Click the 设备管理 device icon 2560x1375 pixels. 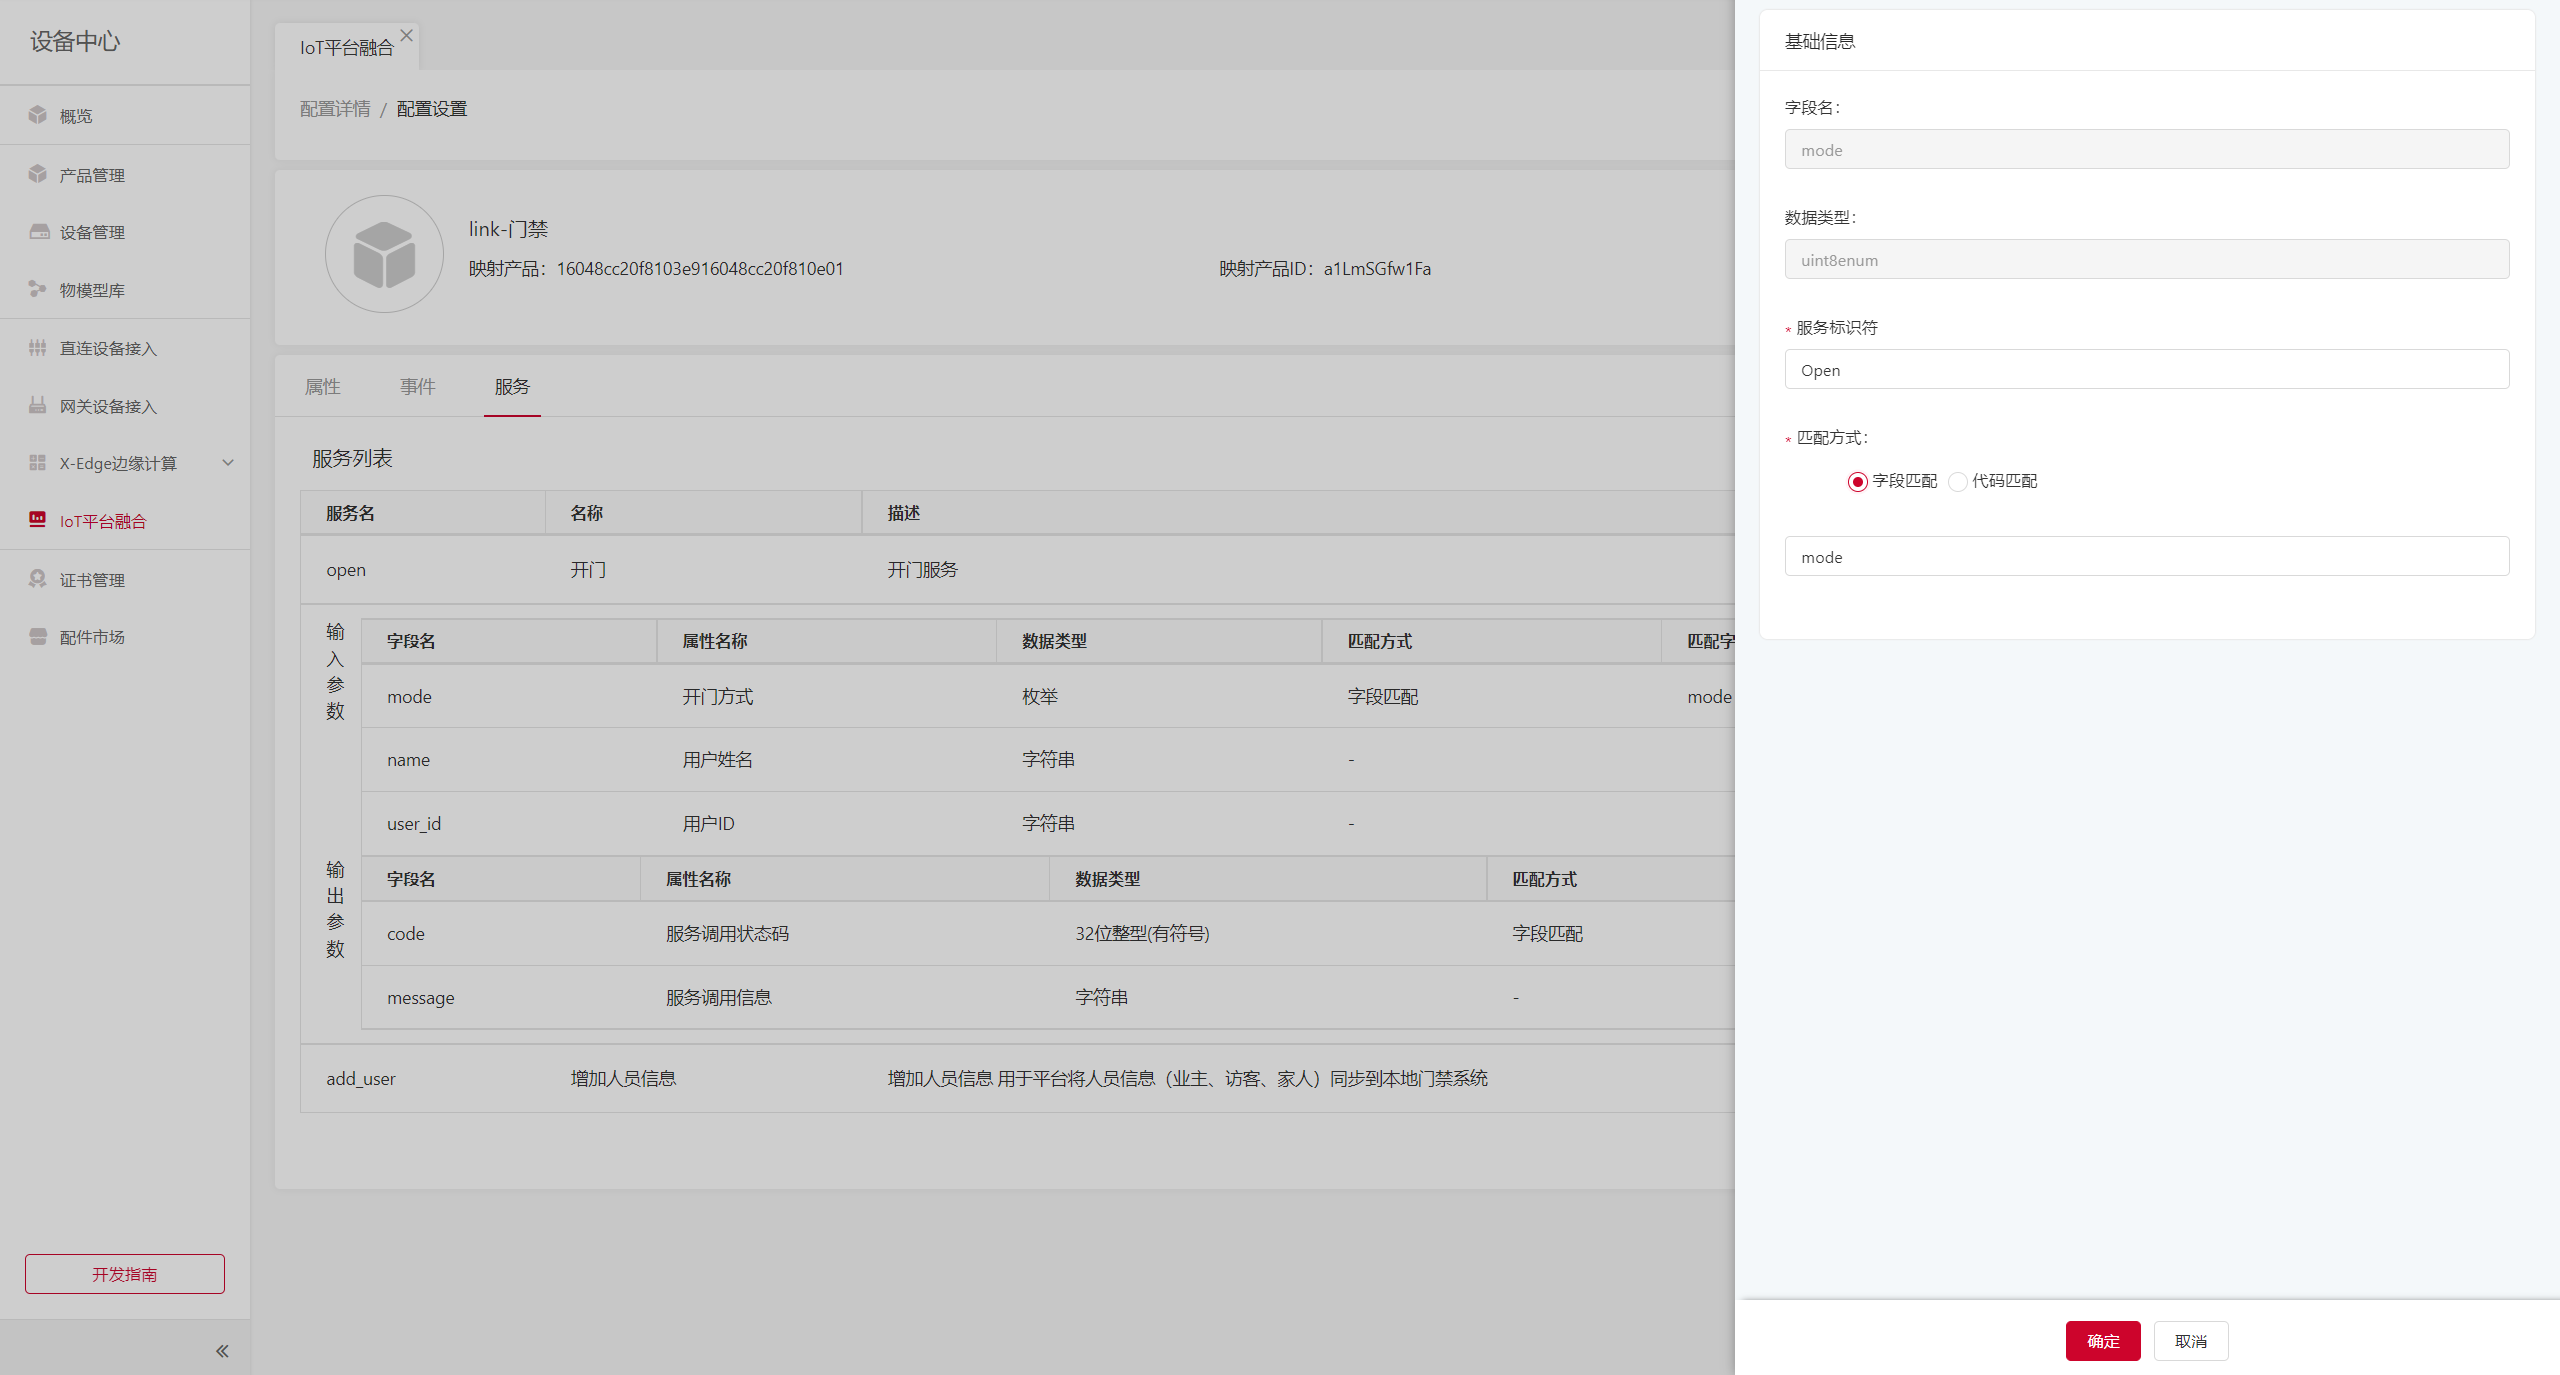(39, 232)
